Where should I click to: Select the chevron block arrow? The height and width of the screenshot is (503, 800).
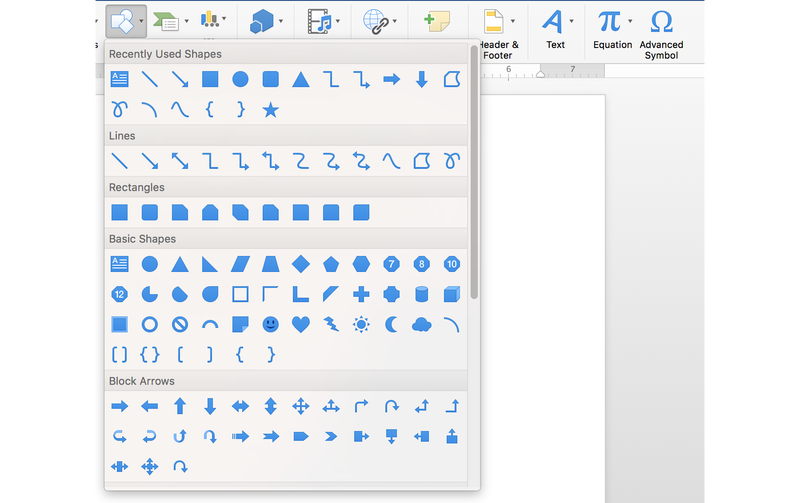pos(331,437)
